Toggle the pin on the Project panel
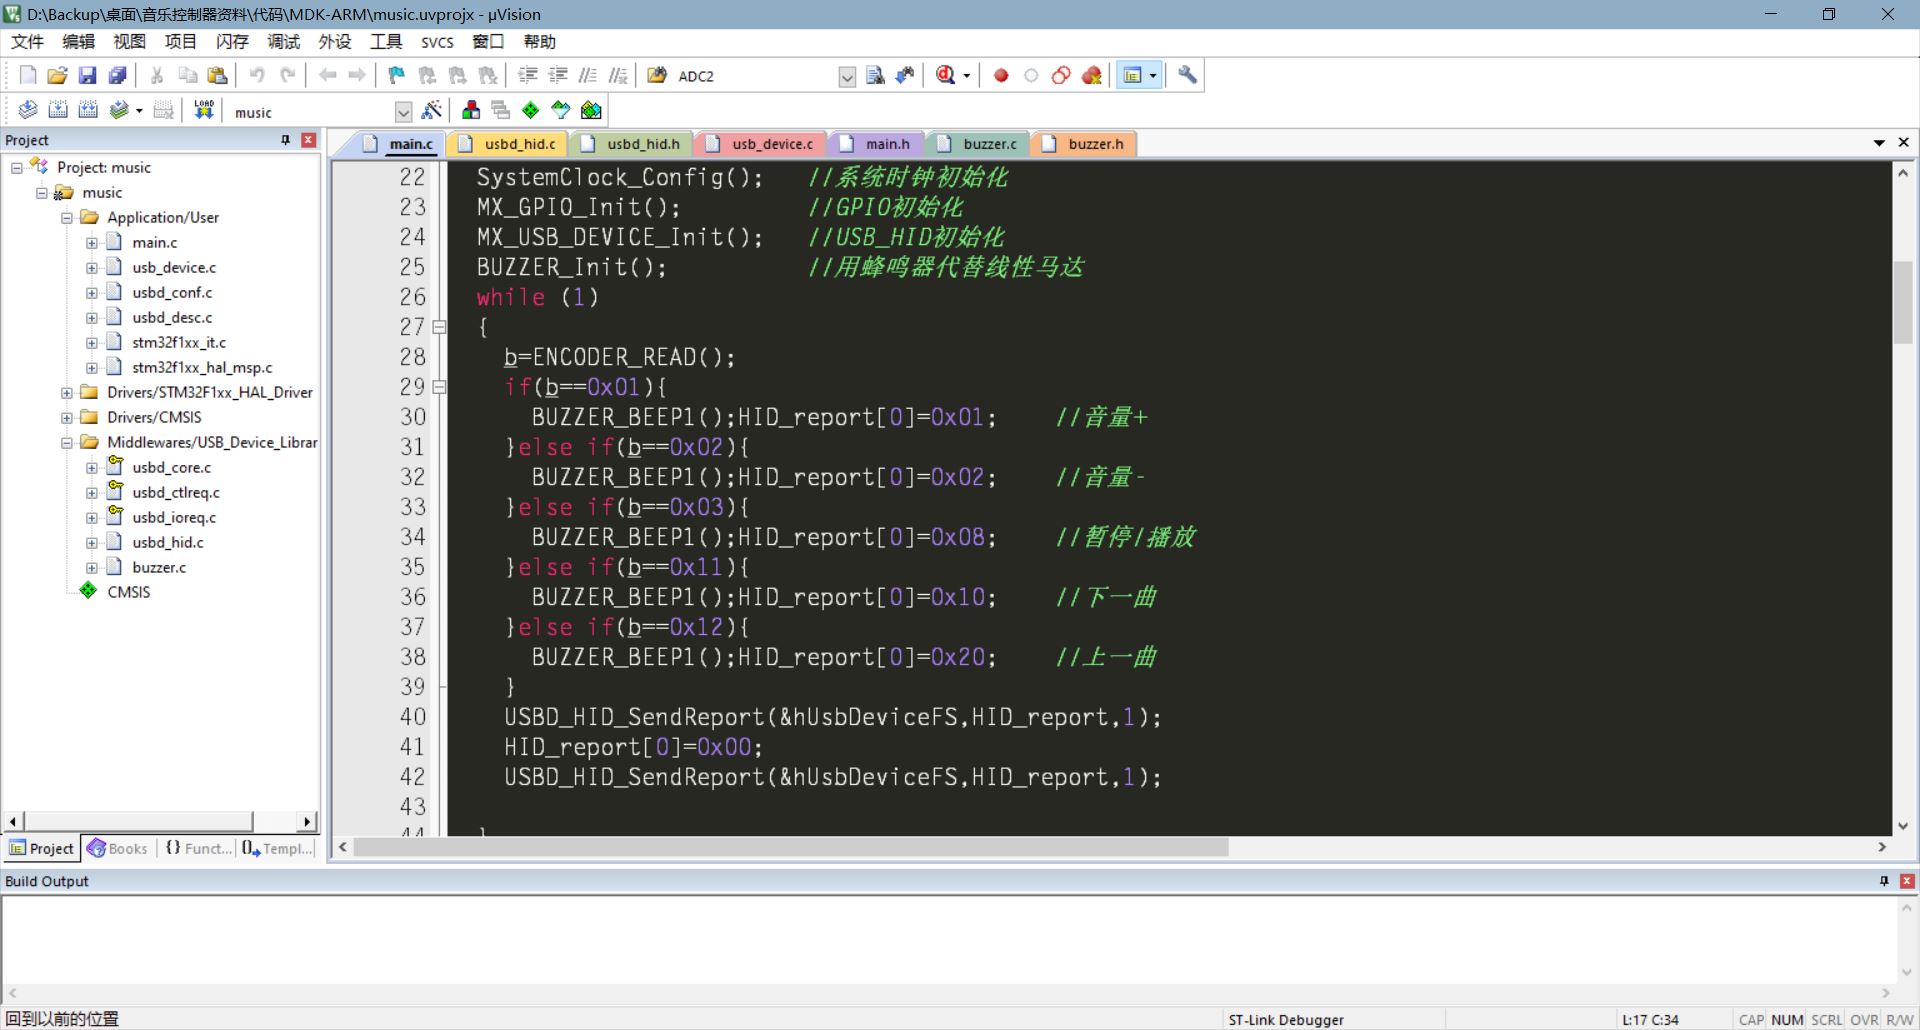This screenshot has width=1920, height=1030. [286, 140]
